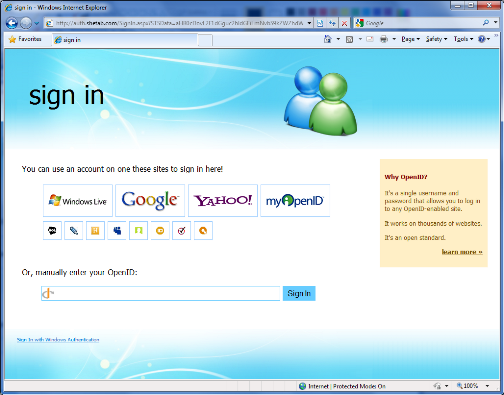Click the Internet zone globe icon
Viewport: 504px width, 395px height.
point(303,386)
